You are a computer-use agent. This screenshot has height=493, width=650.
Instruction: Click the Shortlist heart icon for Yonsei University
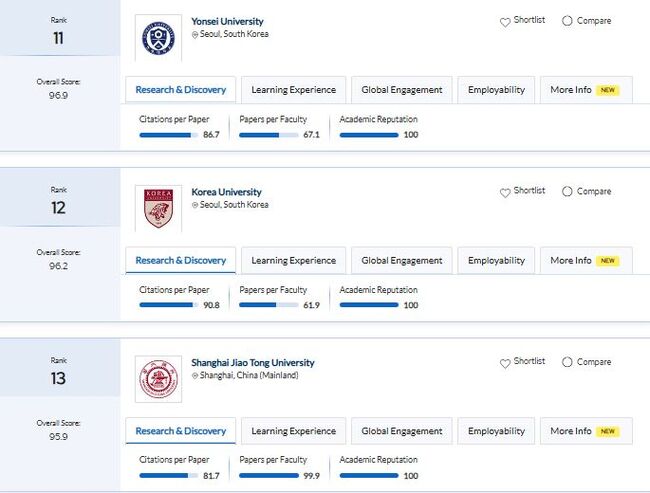[x=505, y=21]
